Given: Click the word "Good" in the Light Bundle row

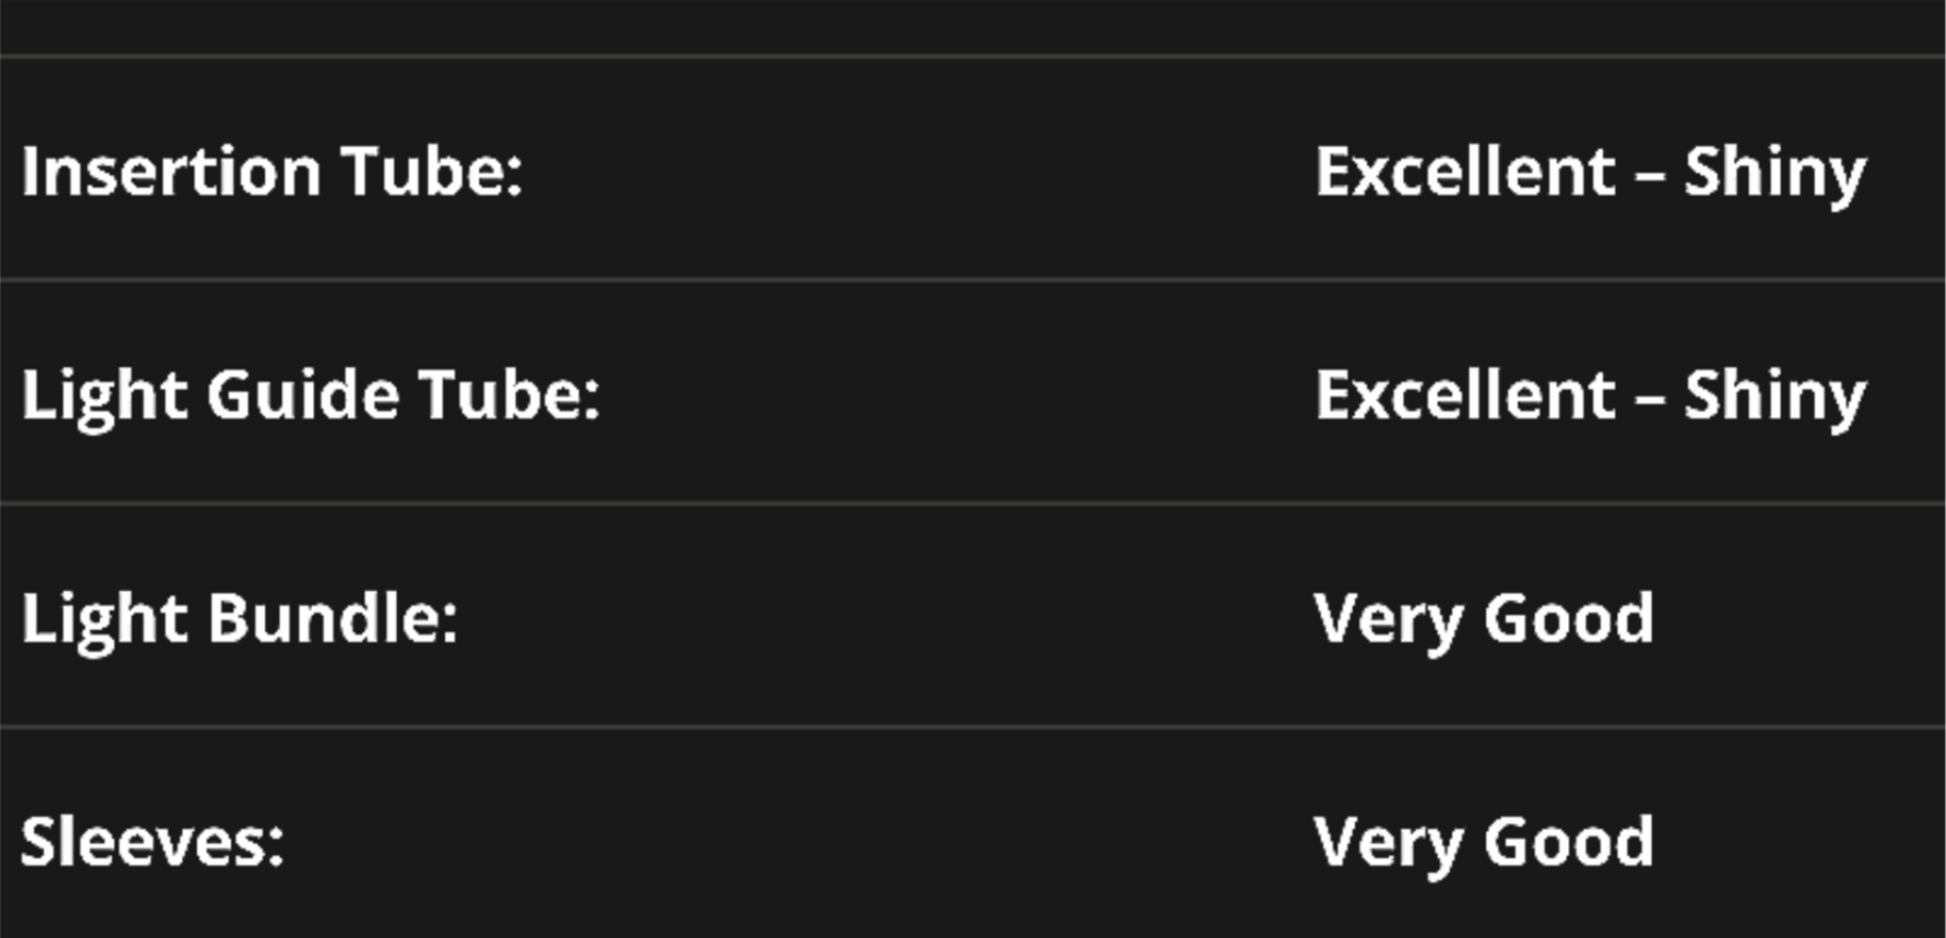Looking at the screenshot, I should pos(1568,618).
